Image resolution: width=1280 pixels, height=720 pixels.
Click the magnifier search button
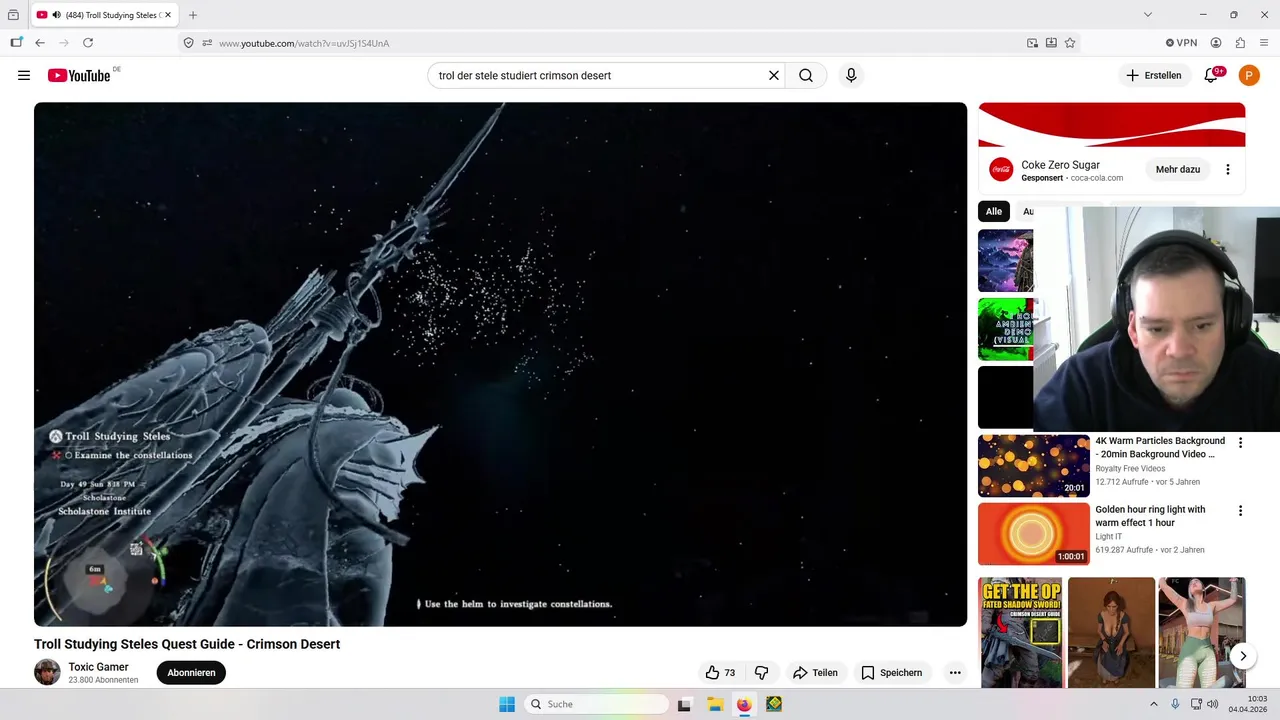pos(806,75)
